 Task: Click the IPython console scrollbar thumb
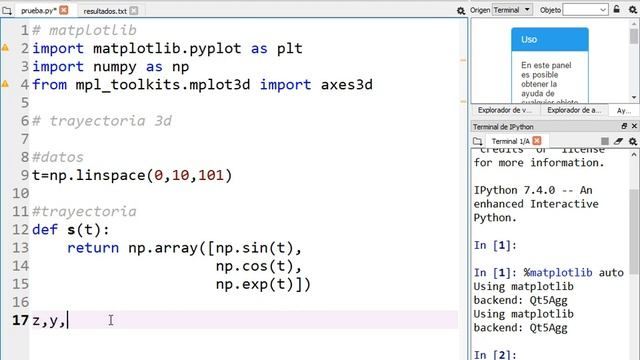634,231
